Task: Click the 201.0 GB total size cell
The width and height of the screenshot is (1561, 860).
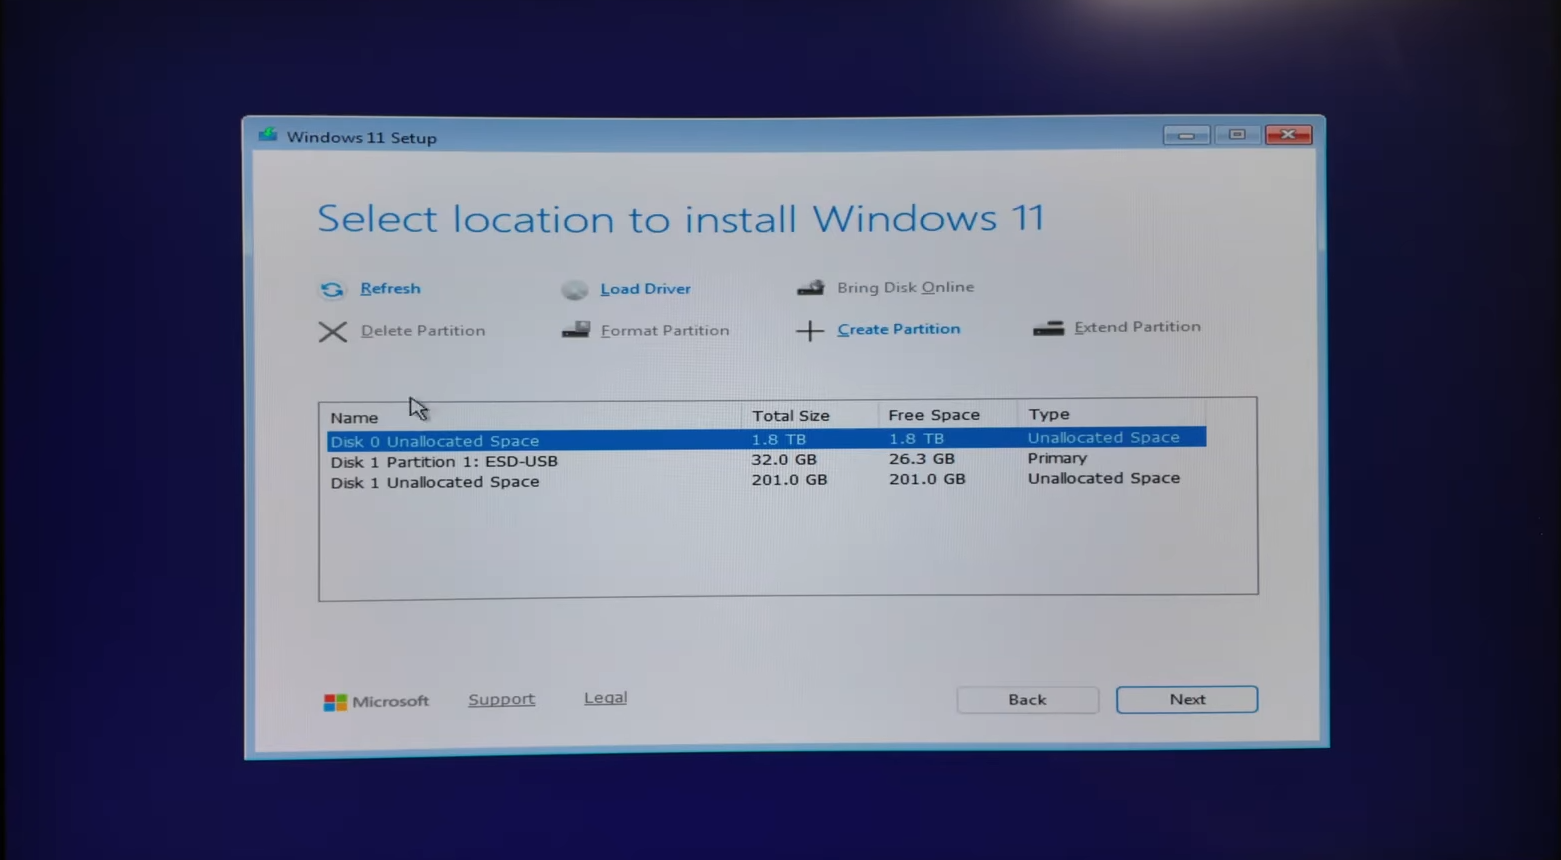Action: pos(789,480)
